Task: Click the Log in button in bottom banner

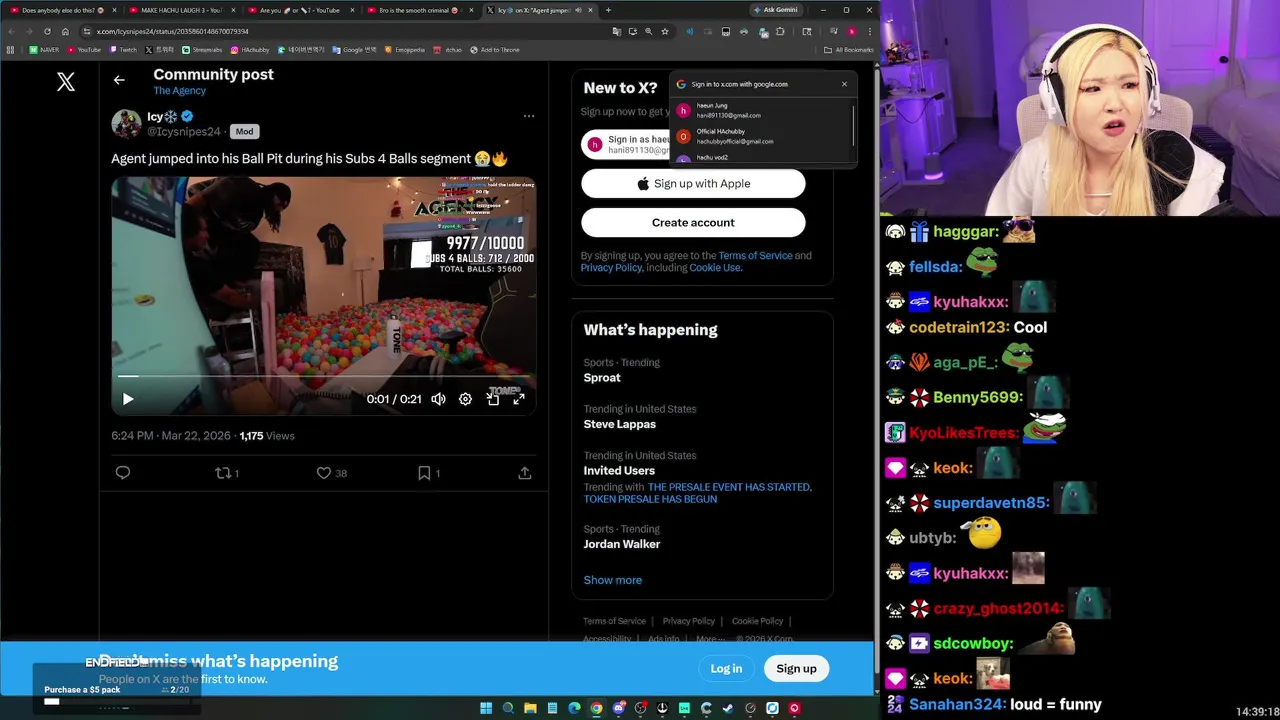Action: click(726, 669)
